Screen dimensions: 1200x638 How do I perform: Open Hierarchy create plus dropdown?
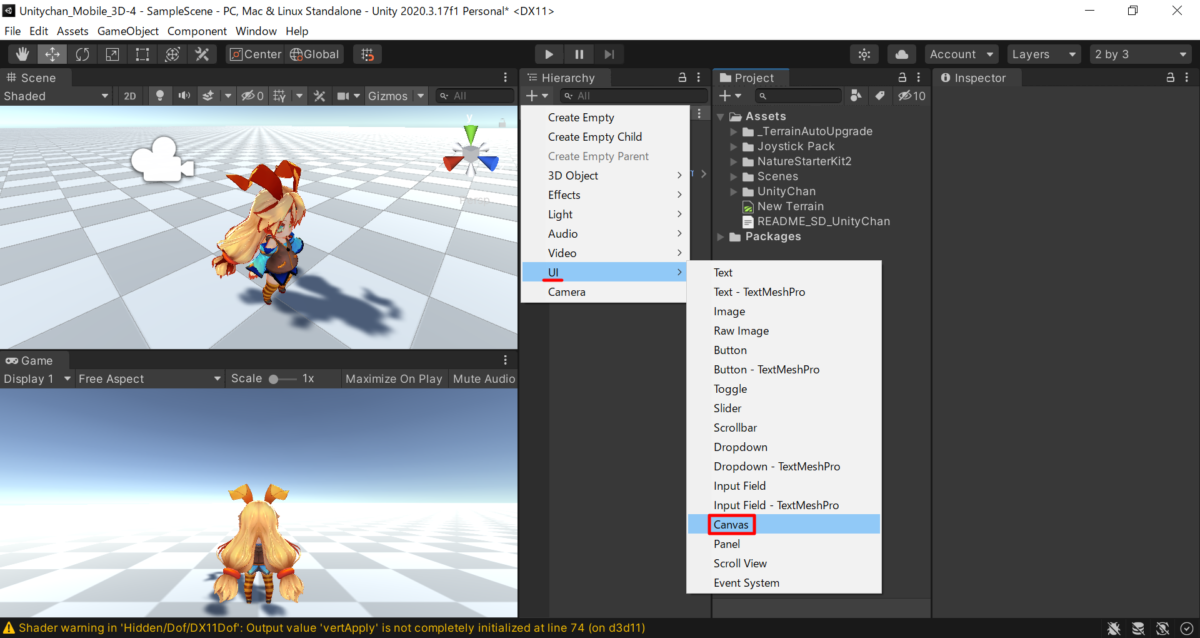pos(537,96)
